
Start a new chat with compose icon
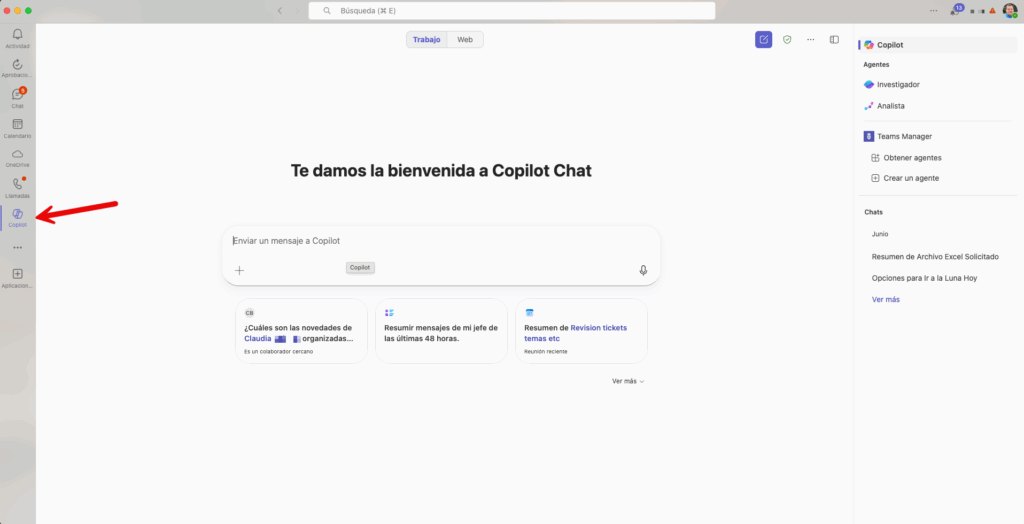(763, 39)
